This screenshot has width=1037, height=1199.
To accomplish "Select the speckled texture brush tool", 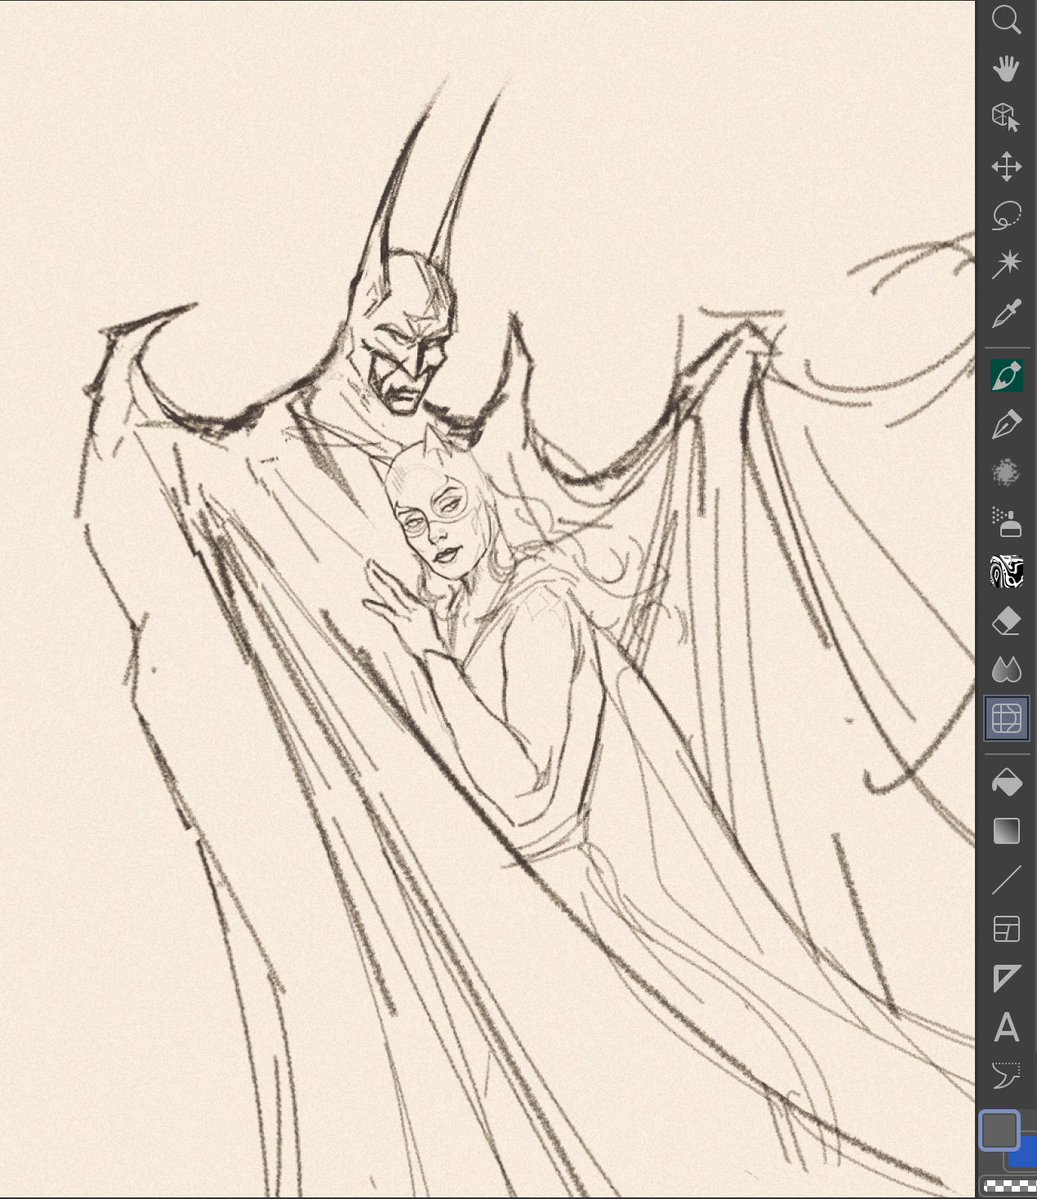I will (x=1006, y=473).
